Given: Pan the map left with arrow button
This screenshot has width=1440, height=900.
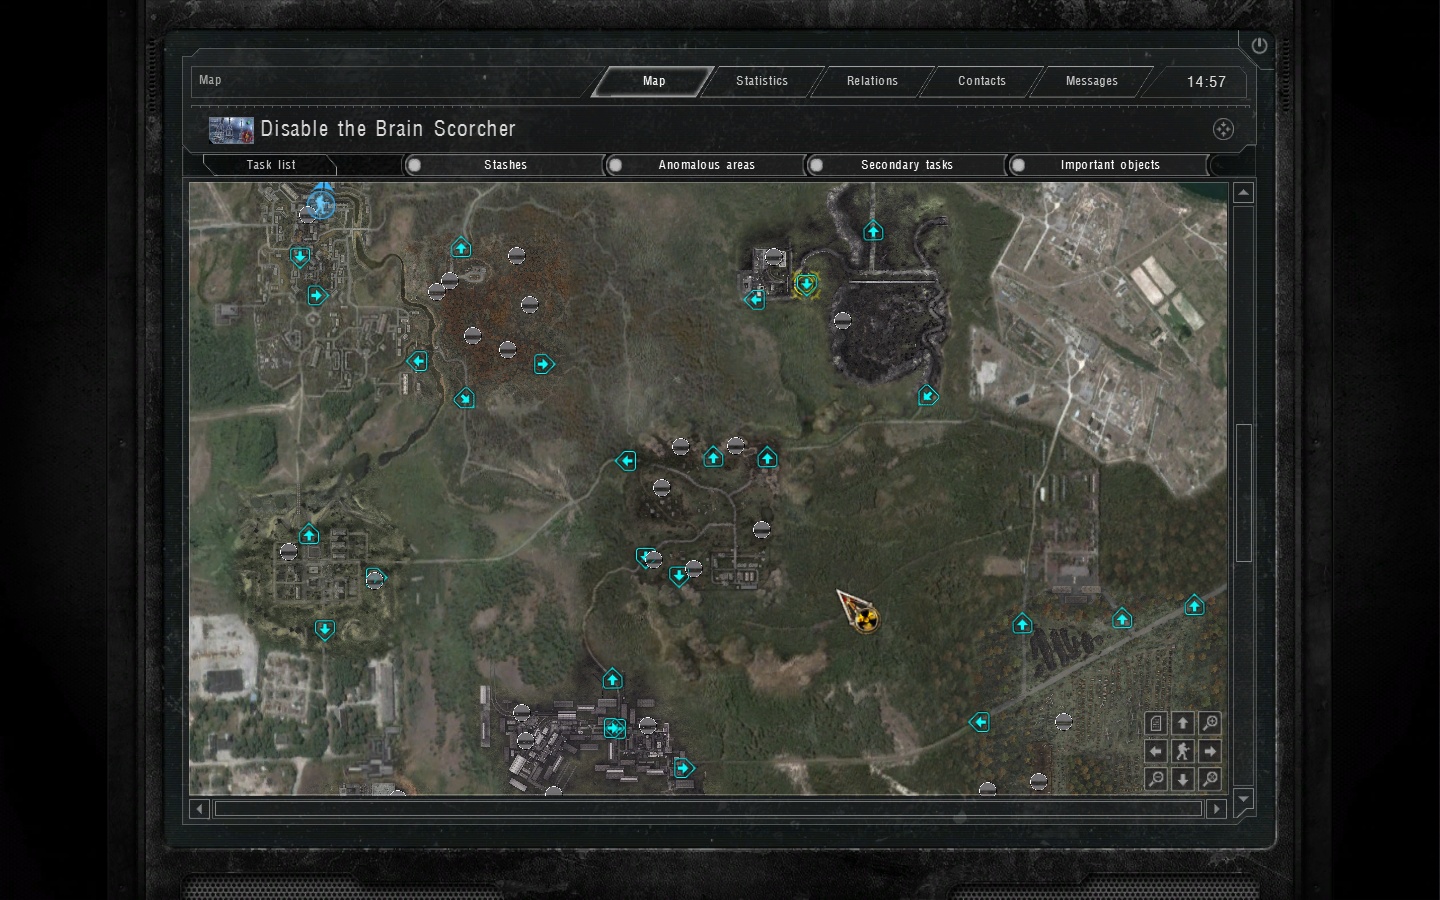Looking at the screenshot, I should coord(1156,751).
